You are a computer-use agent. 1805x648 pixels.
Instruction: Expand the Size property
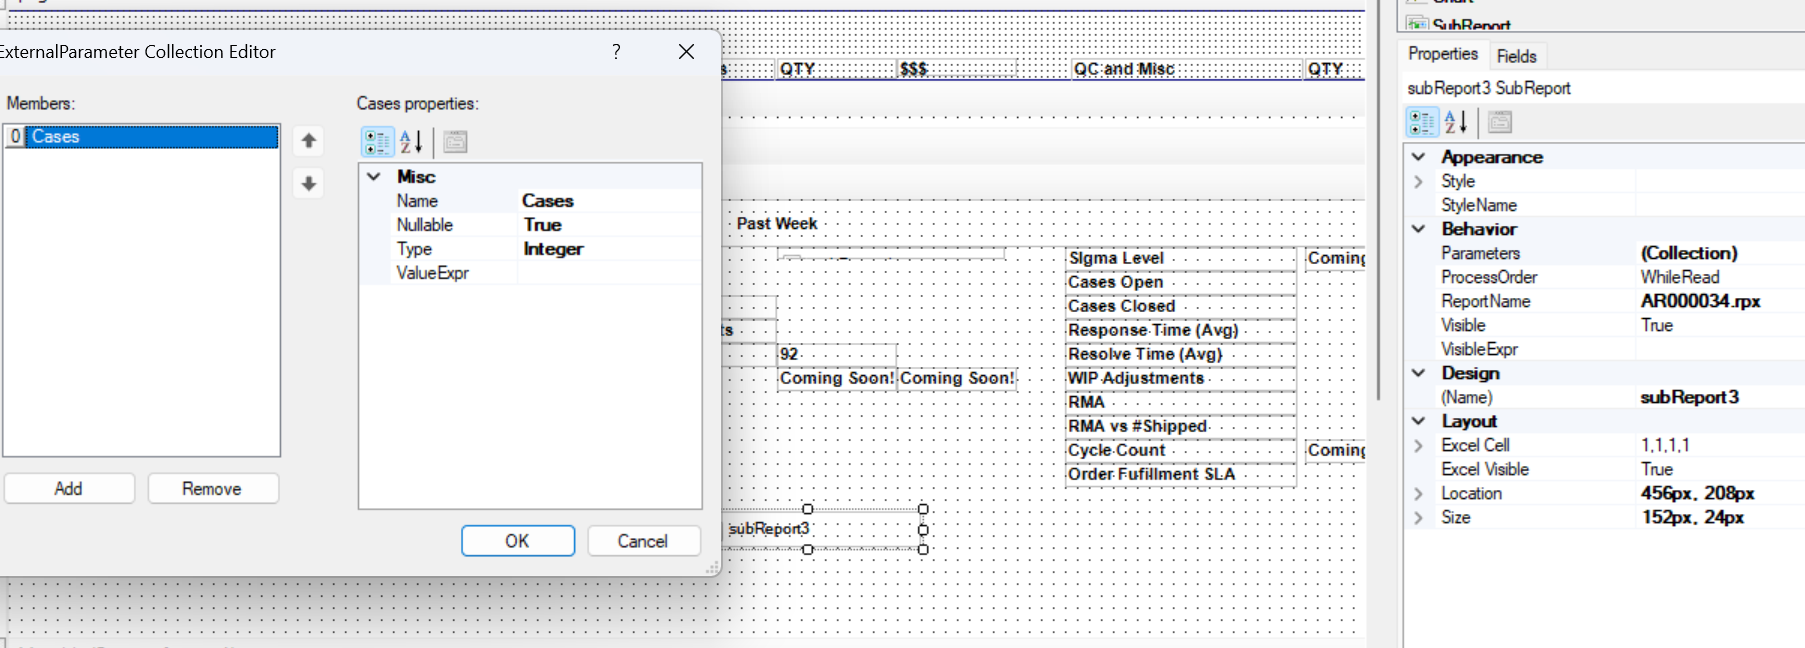click(1418, 517)
